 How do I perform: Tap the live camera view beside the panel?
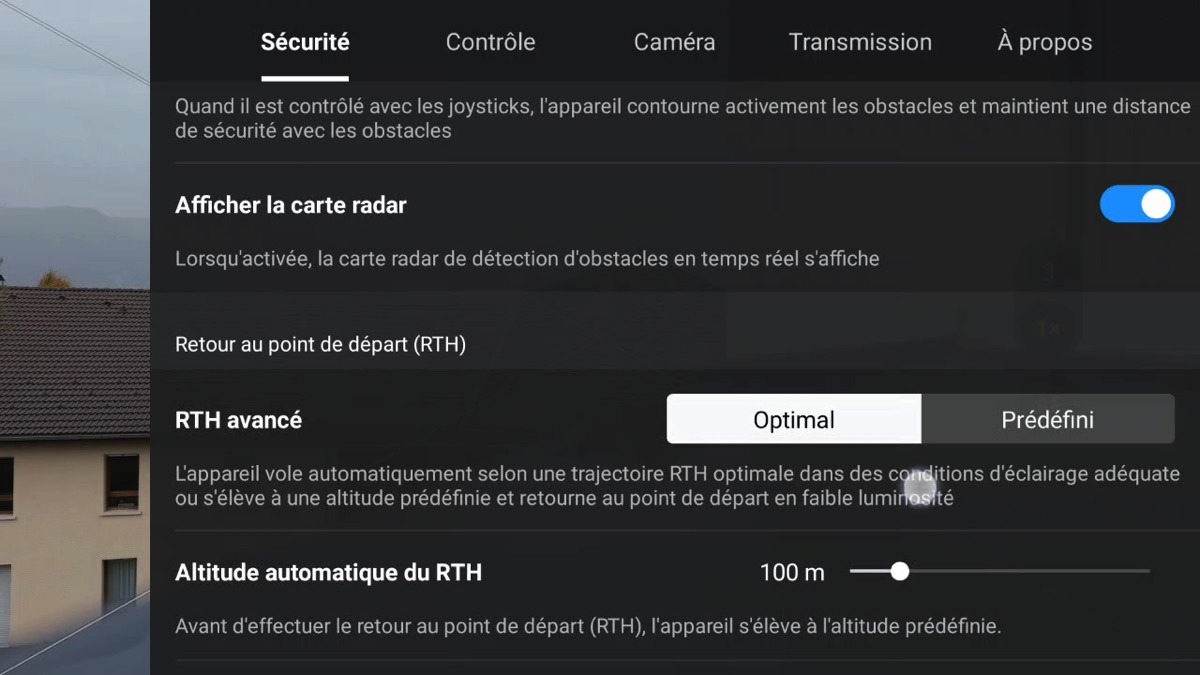(75, 337)
